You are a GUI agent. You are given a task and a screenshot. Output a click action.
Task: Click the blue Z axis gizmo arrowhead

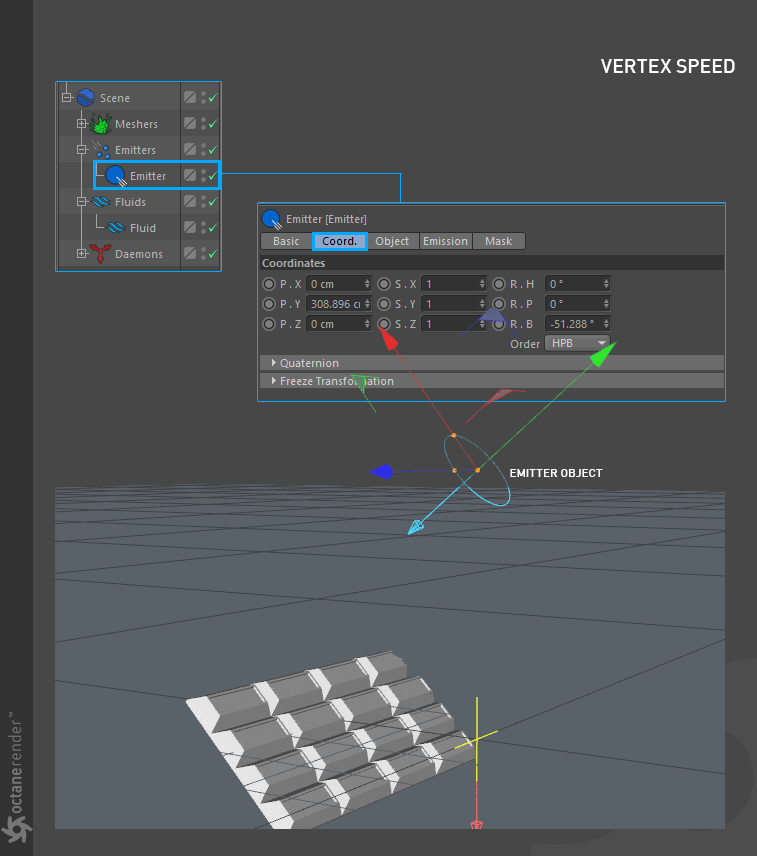coord(381,472)
